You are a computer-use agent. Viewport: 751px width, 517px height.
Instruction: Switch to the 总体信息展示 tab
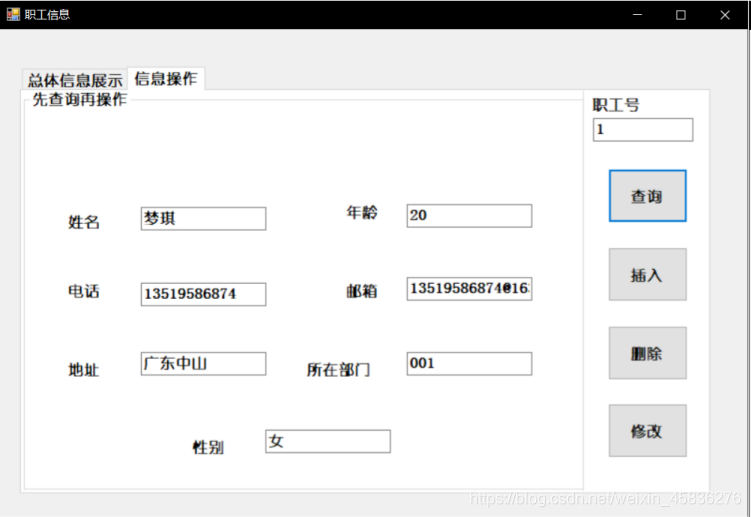click(75, 80)
